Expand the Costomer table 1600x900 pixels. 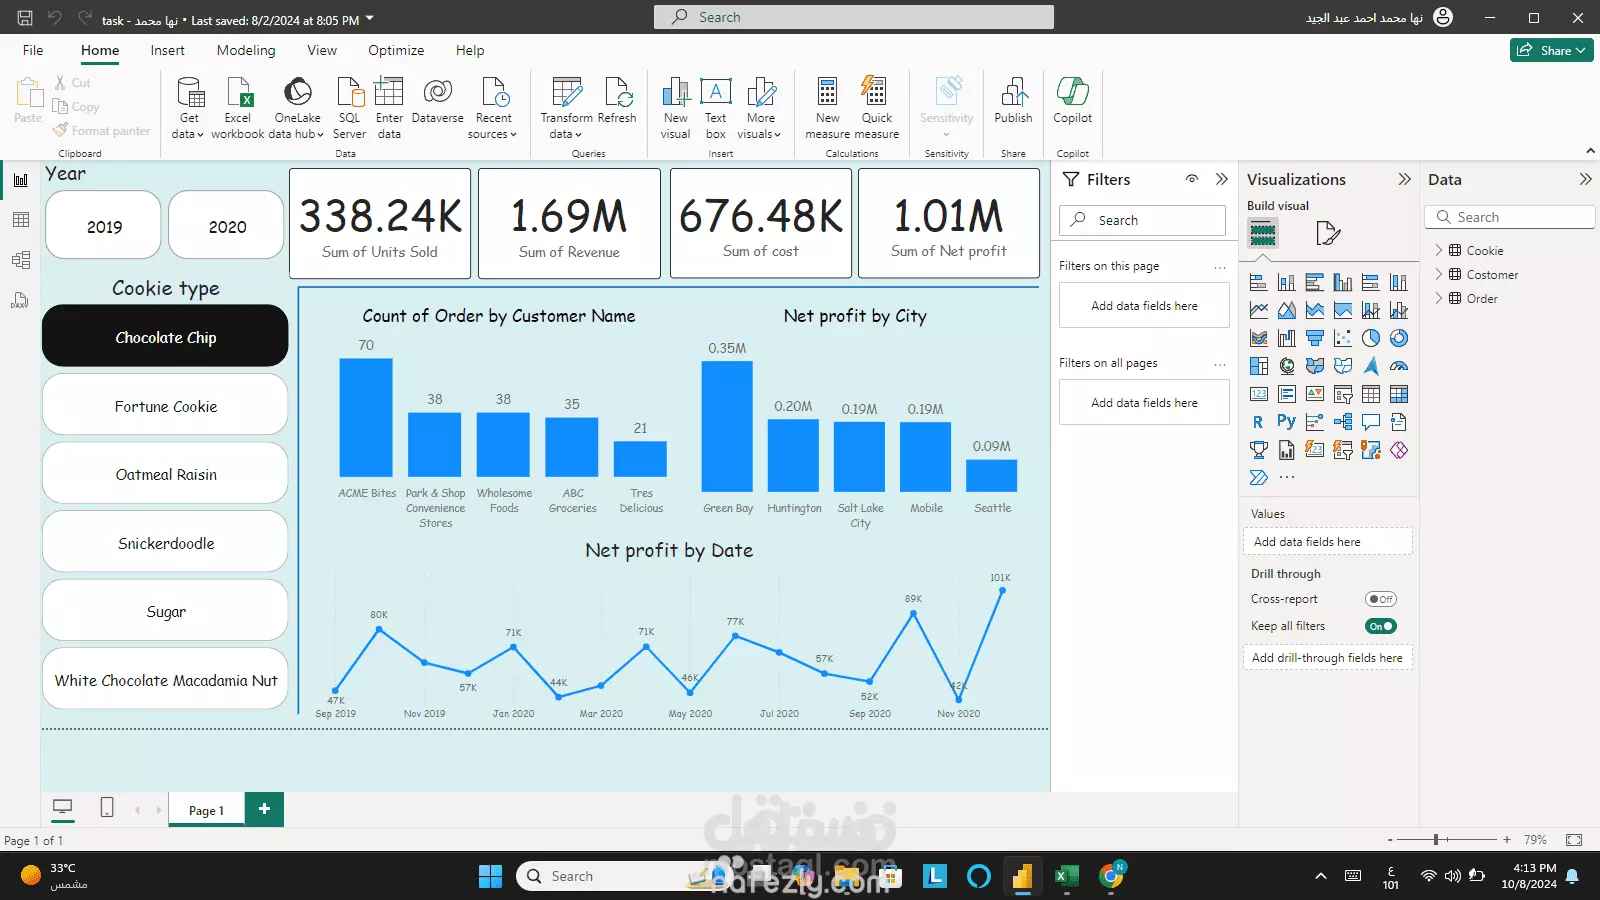1439,274
